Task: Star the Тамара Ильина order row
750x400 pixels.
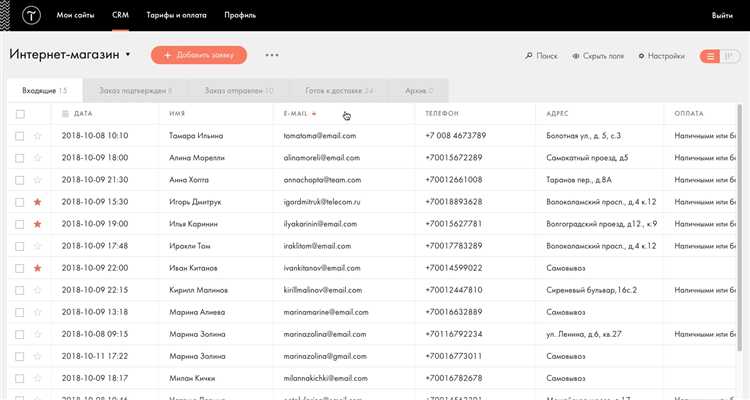Action: (x=37, y=136)
